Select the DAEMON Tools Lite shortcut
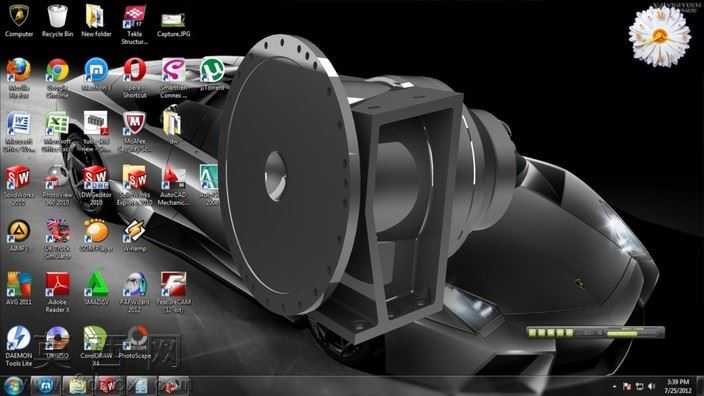This screenshot has width=704, height=396. (x=19, y=346)
